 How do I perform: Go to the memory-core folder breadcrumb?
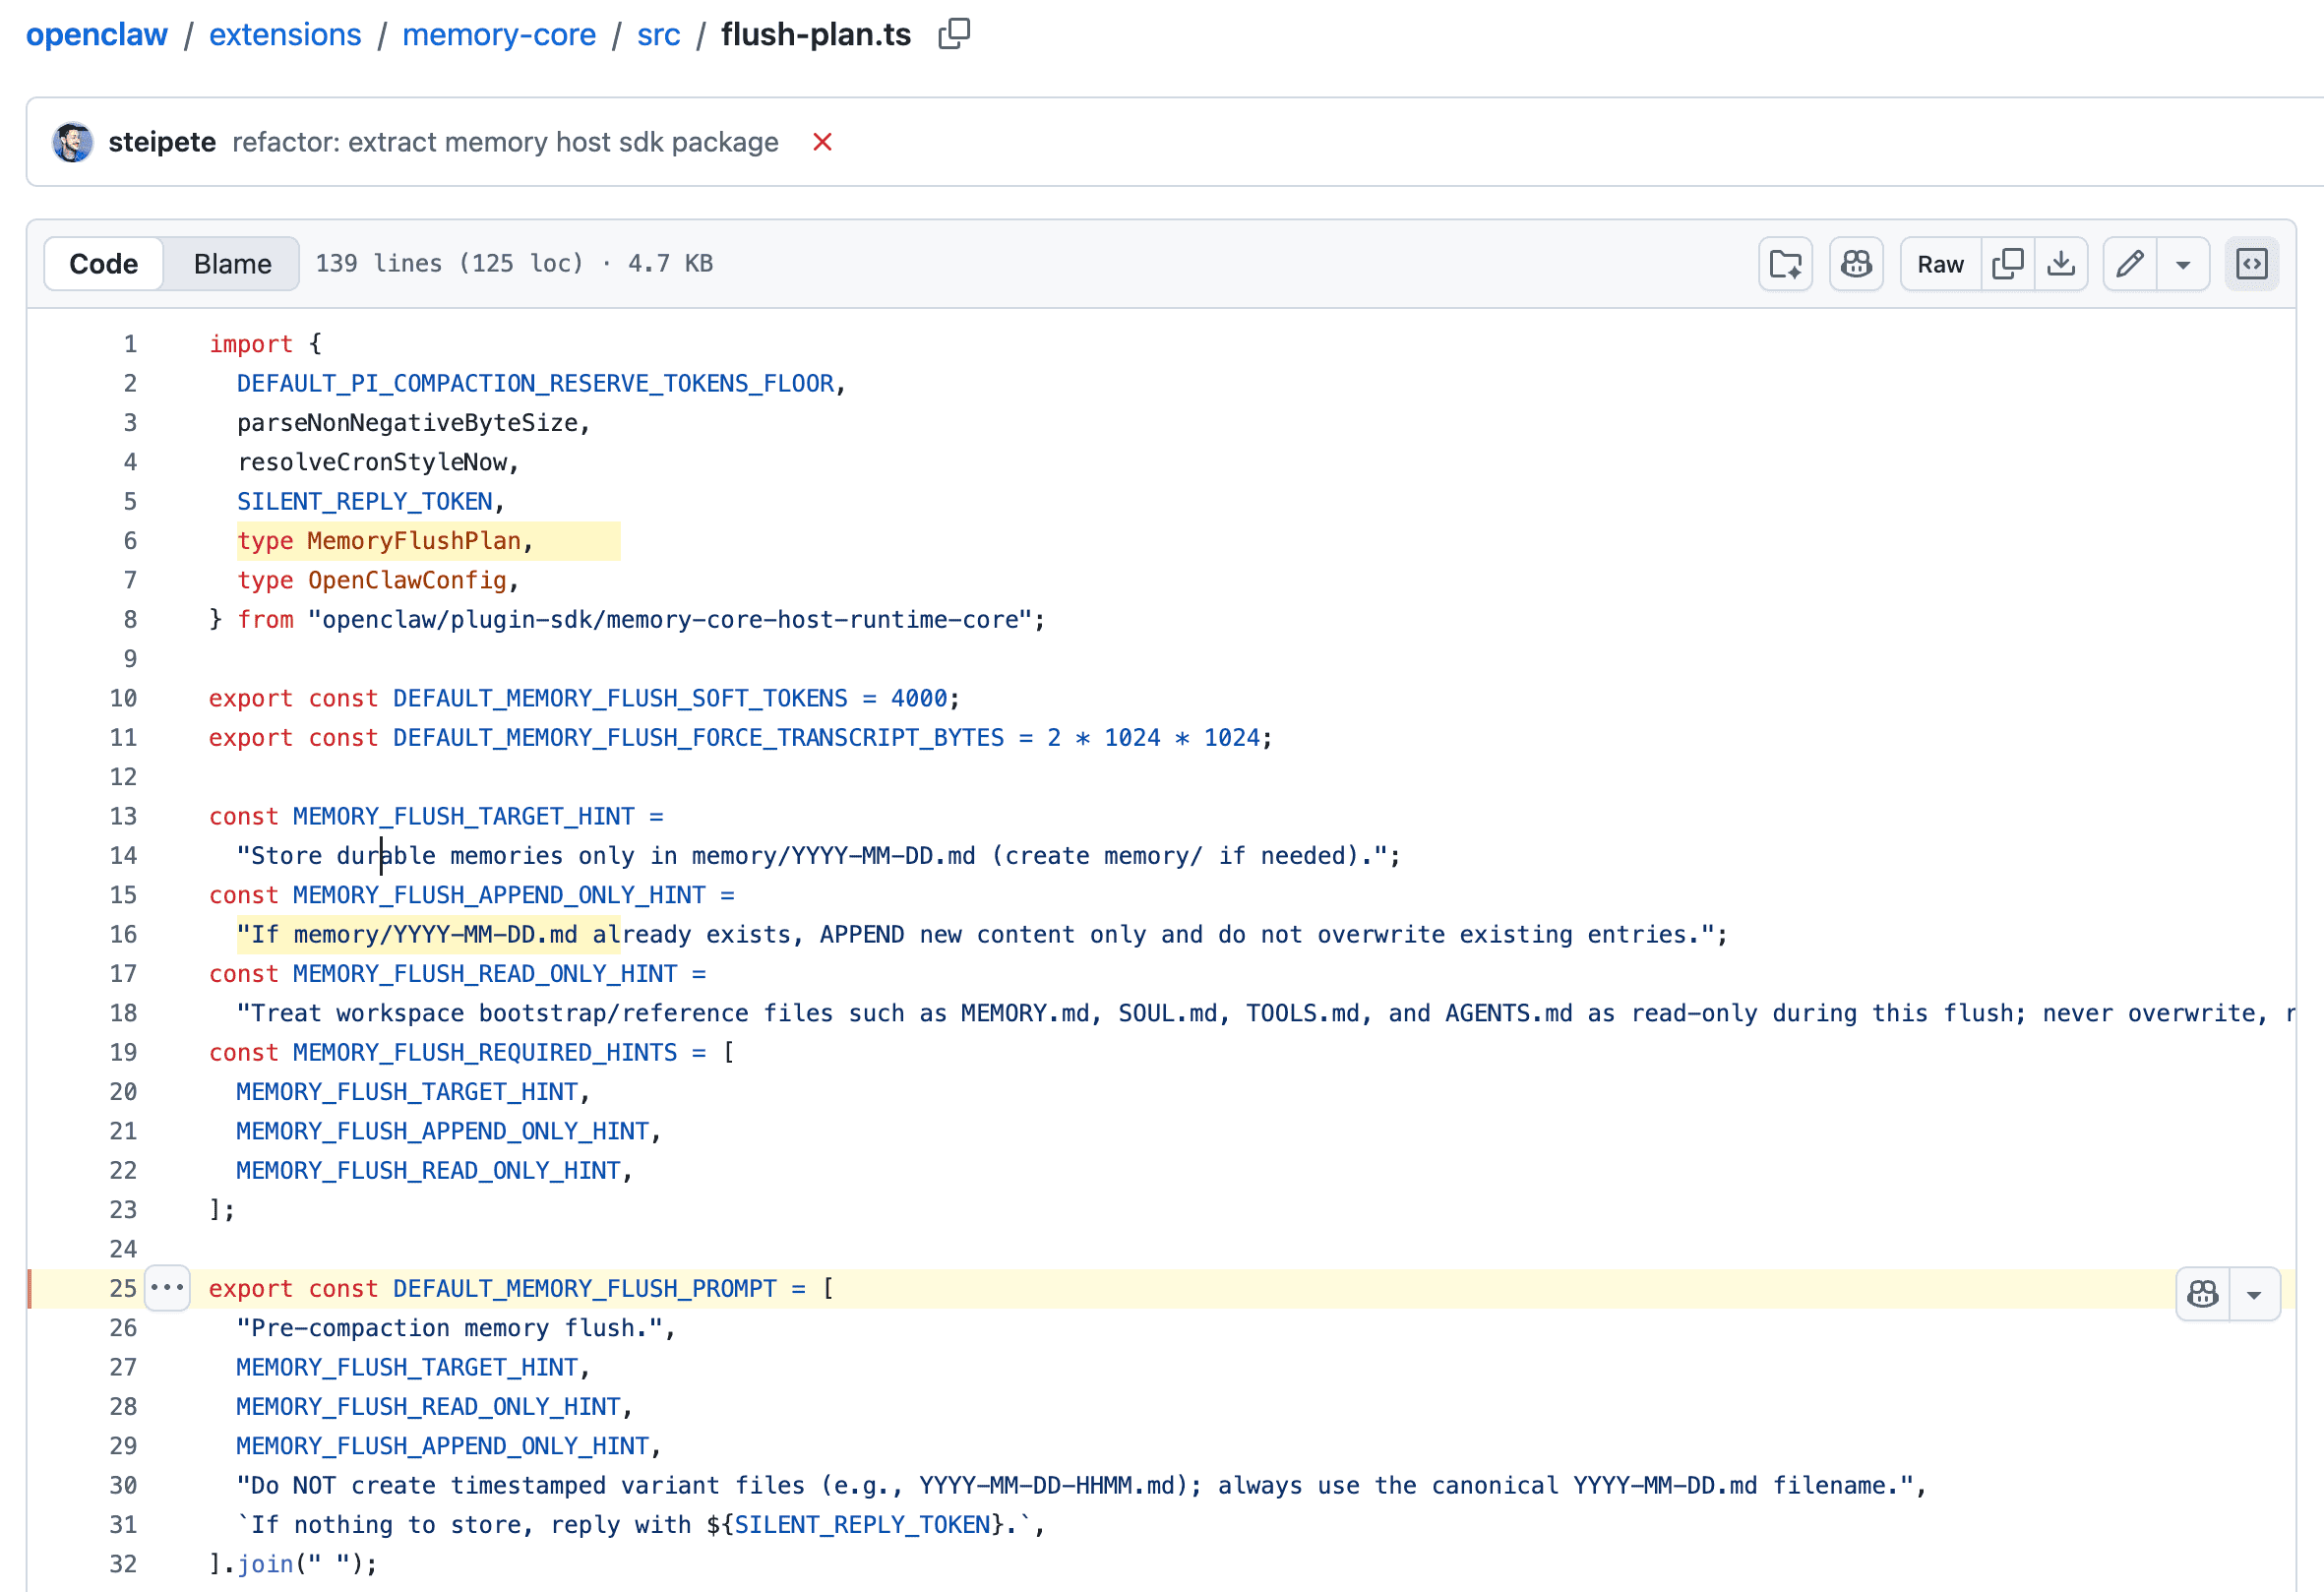[x=498, y=34]
